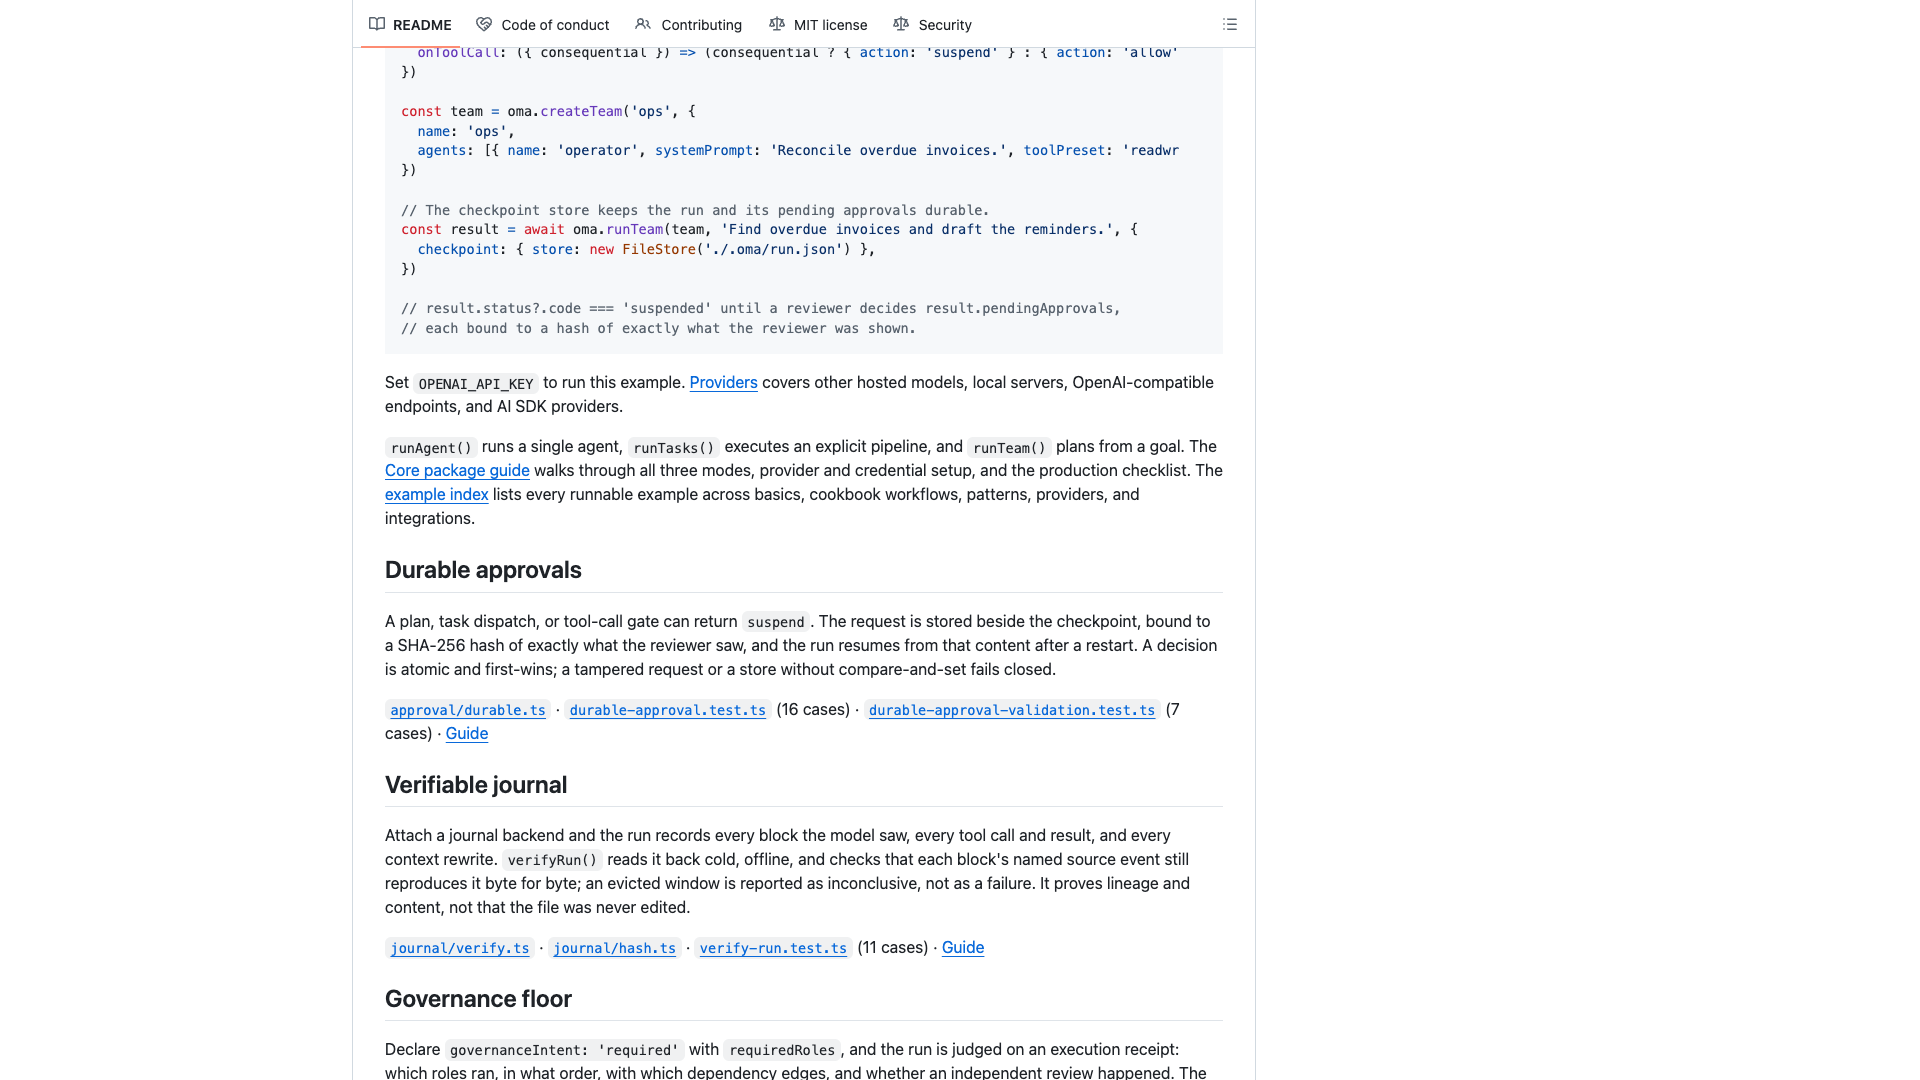
Task: Click the Durable approvals heading
Action: 483,570
